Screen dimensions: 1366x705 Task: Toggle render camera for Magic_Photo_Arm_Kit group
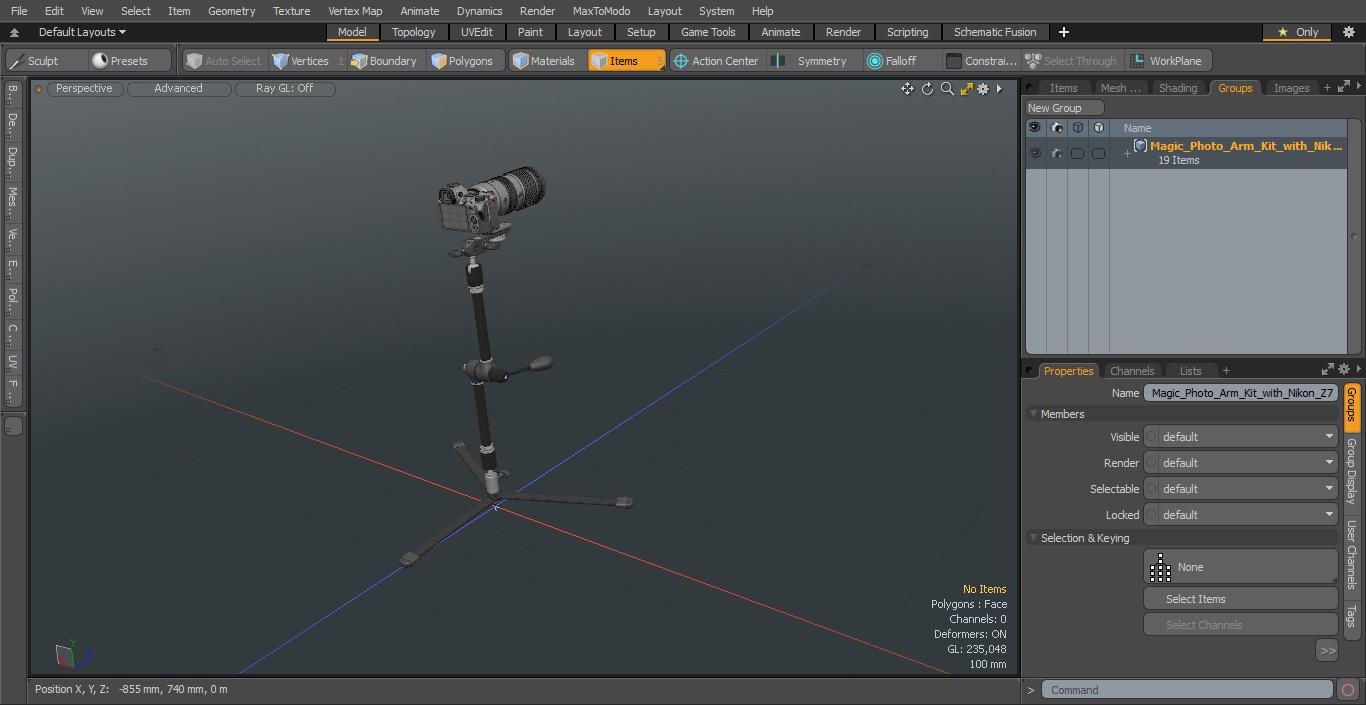pyautogui.click(x=1057, y=153)
